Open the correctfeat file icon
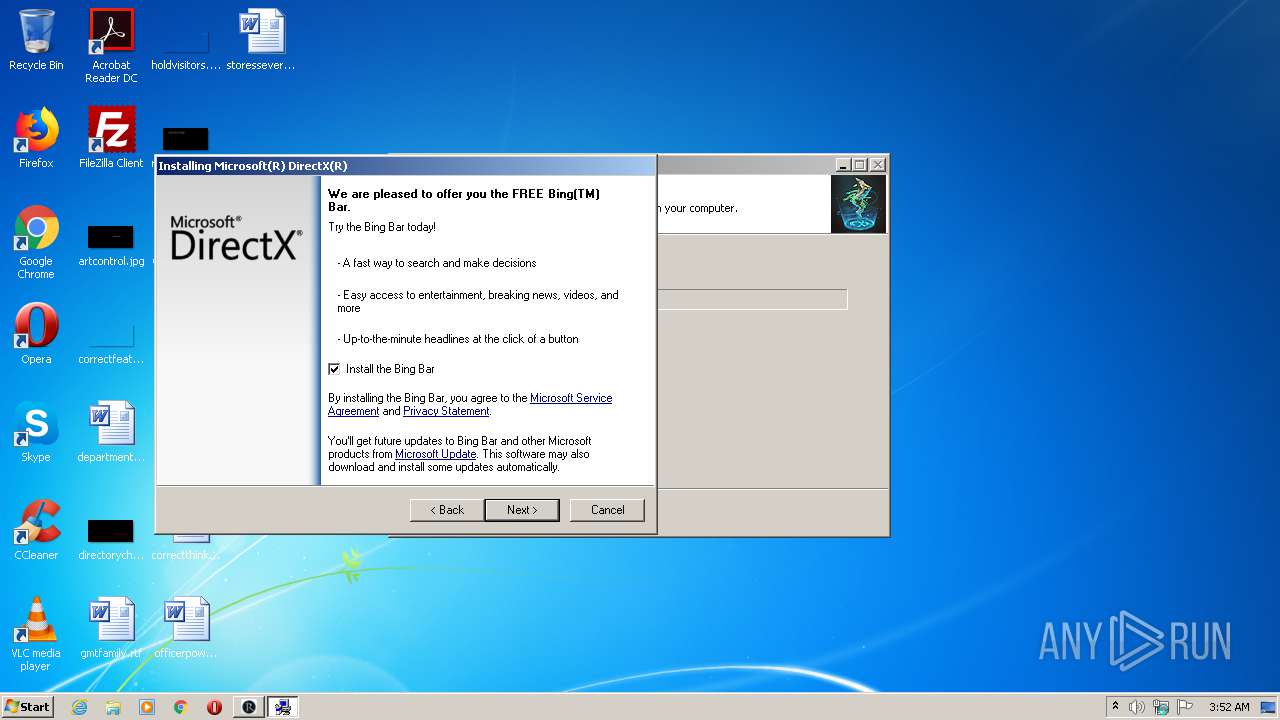 point(111,340)
